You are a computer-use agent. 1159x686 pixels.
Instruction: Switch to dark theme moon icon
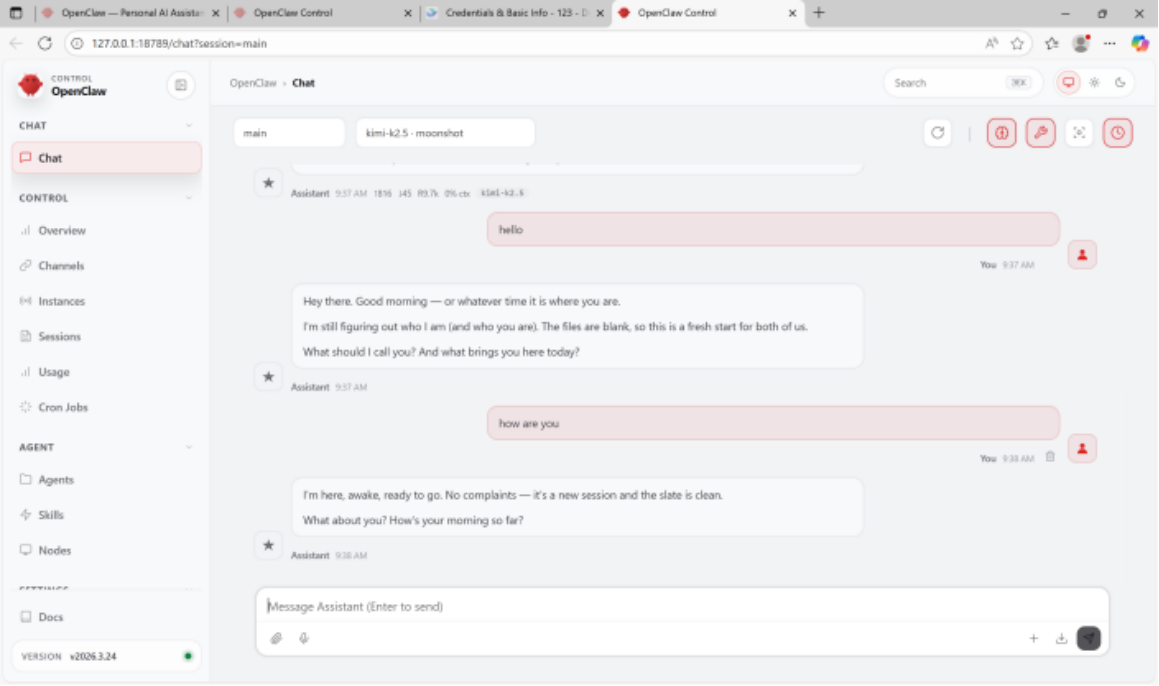pyautogui.click(x=1120, y=83)
